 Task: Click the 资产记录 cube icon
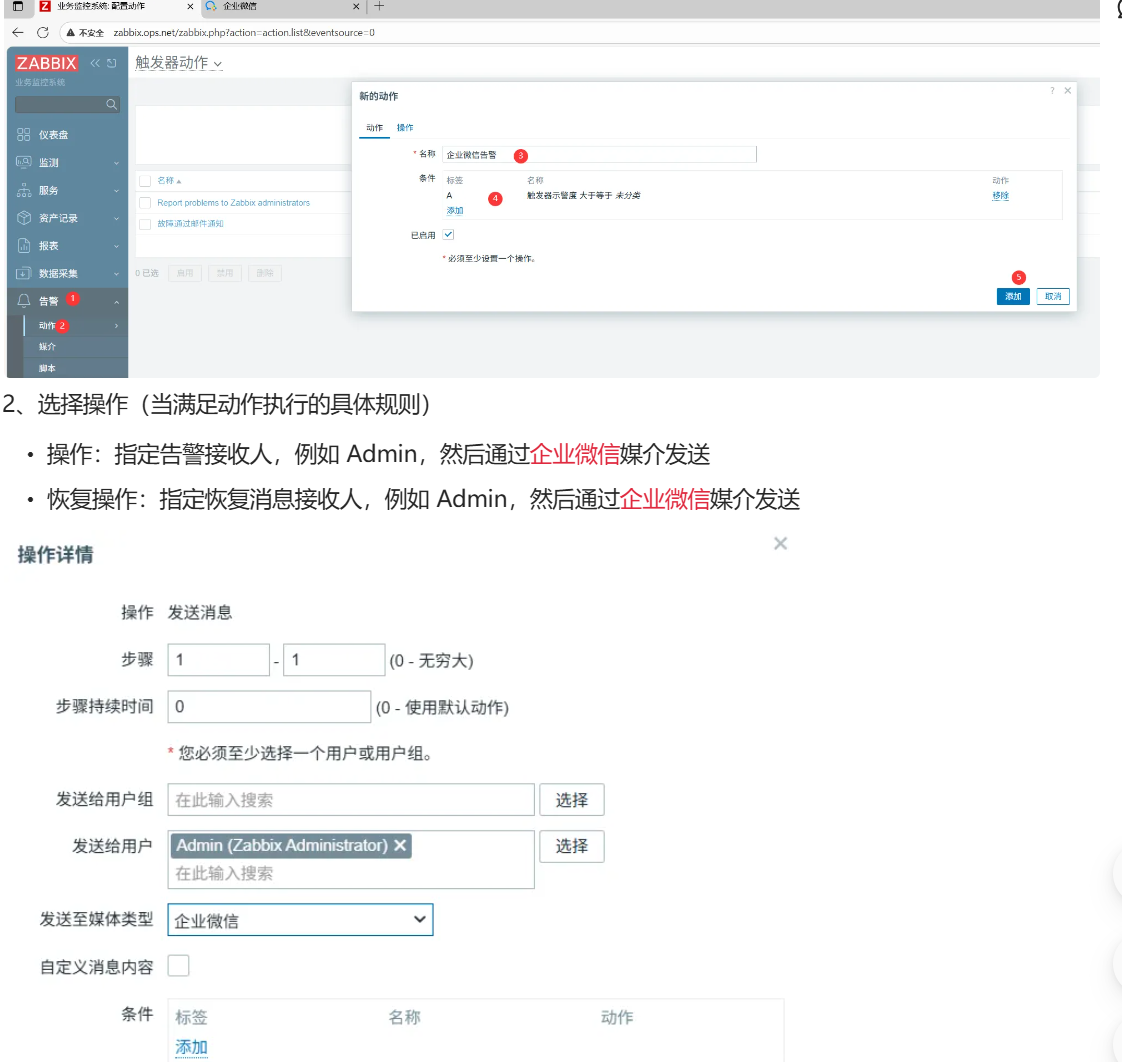click(x=24, y=218)
